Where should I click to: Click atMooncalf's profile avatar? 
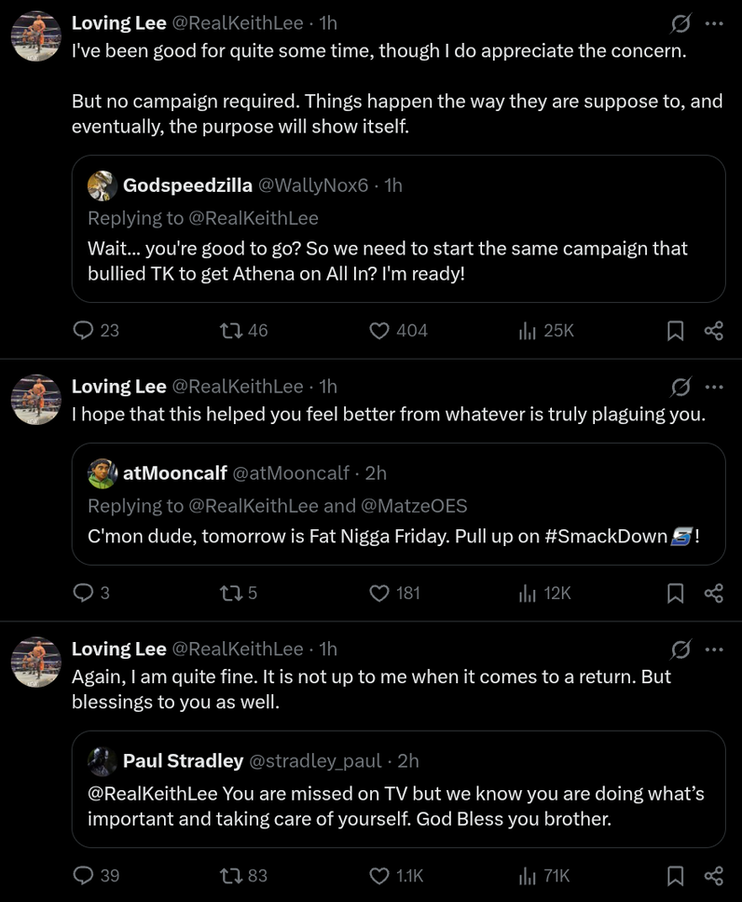pos(101,473)
